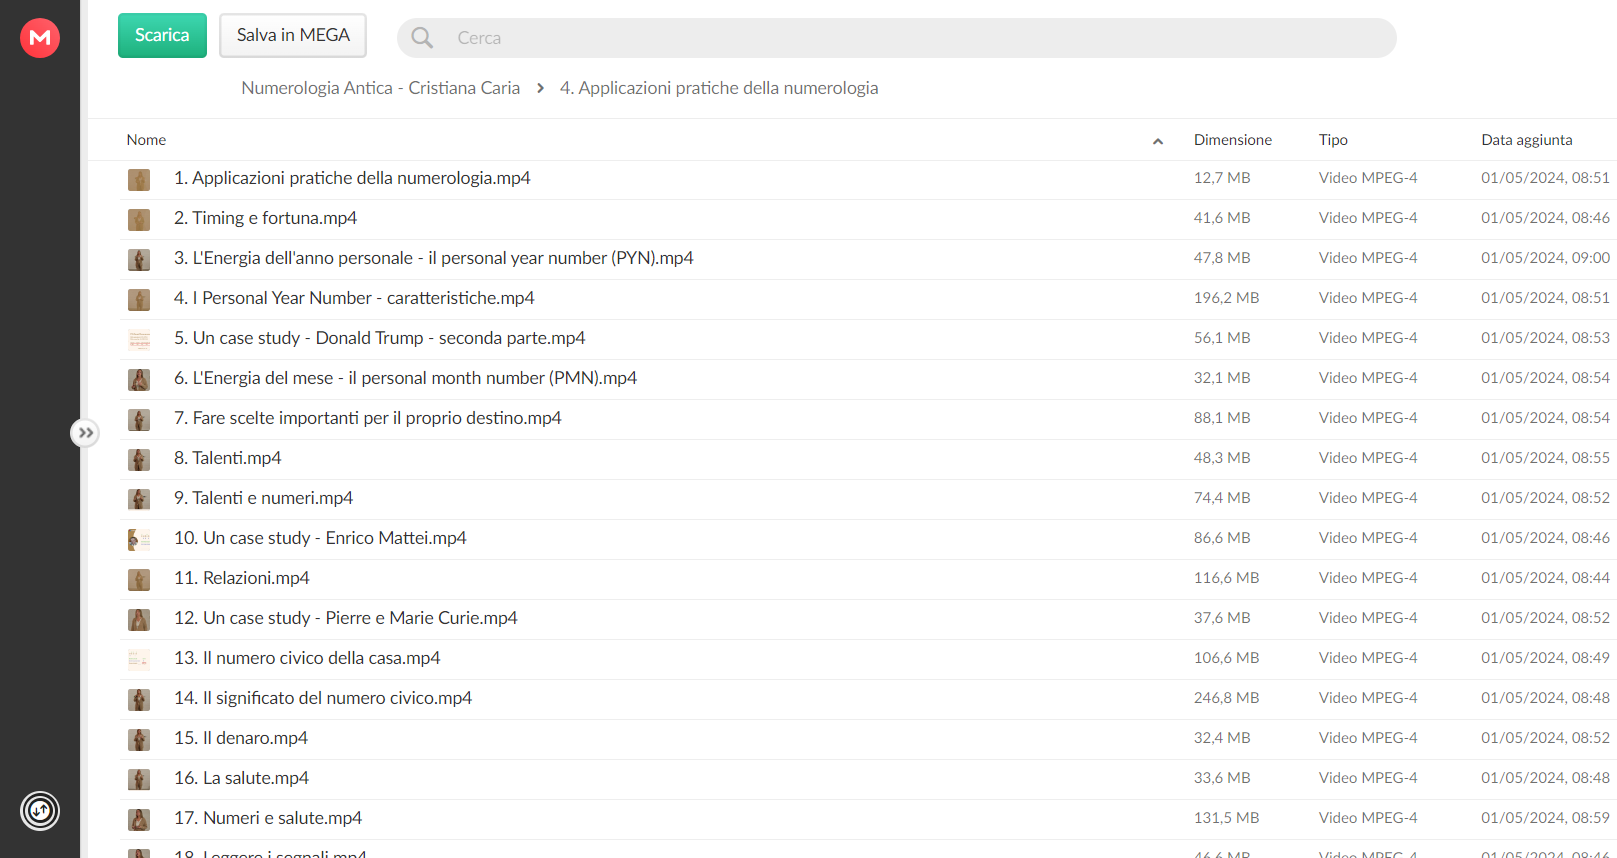The width and height of the screenshot is (1617, 858).
Task: Sort by Dimensione column header
Action: click(x=1233, y=140)
